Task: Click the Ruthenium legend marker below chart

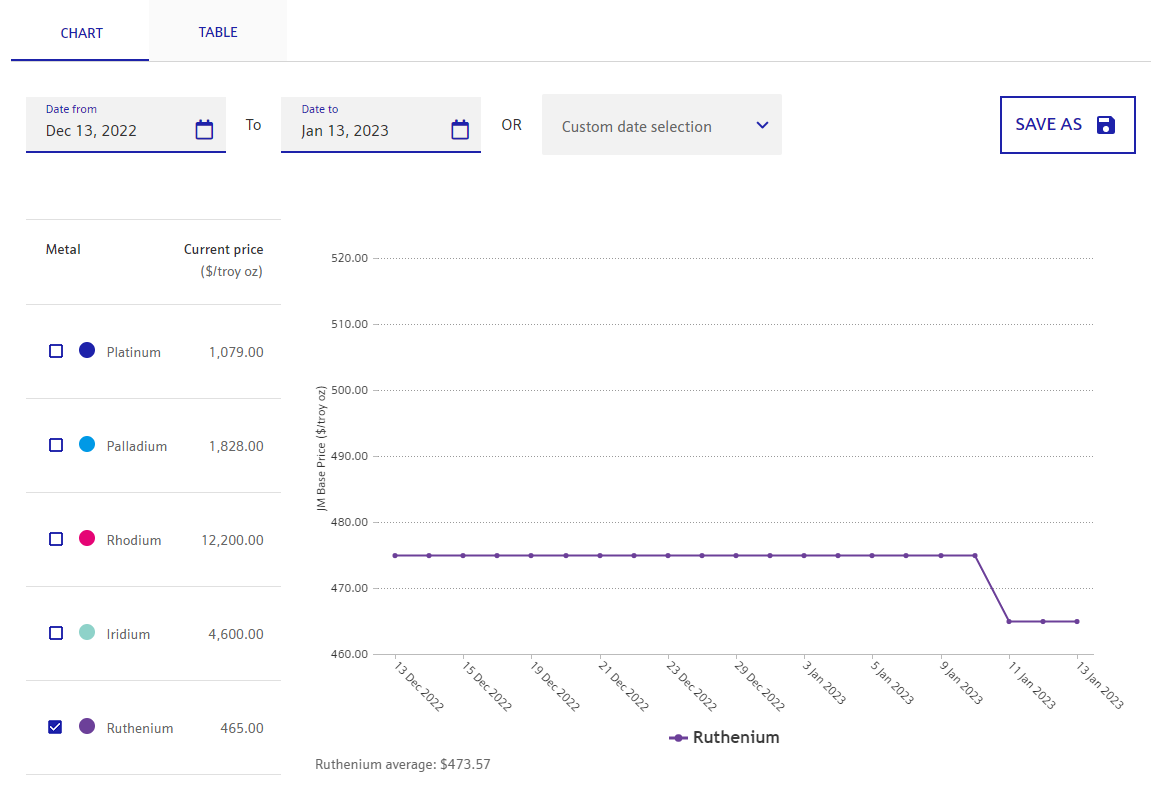Action: [x=680, y=738]
